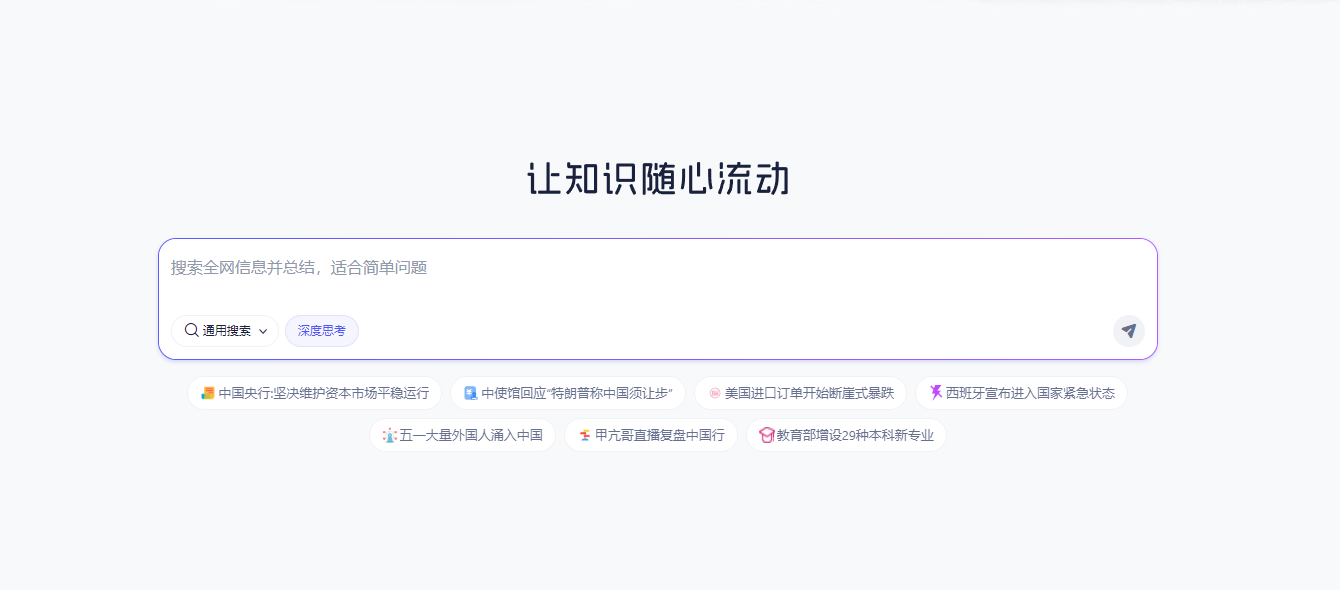Viewport: 1340px width, 590px height.
Task: Open topic 中使馆回应"特朗普称中国须让步"
Action: pos(568,393)
